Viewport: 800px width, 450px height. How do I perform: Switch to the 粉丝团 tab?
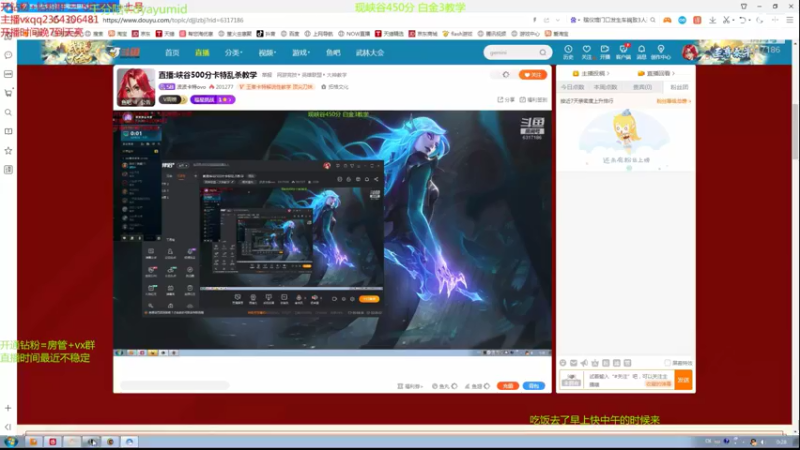[679, 87]
